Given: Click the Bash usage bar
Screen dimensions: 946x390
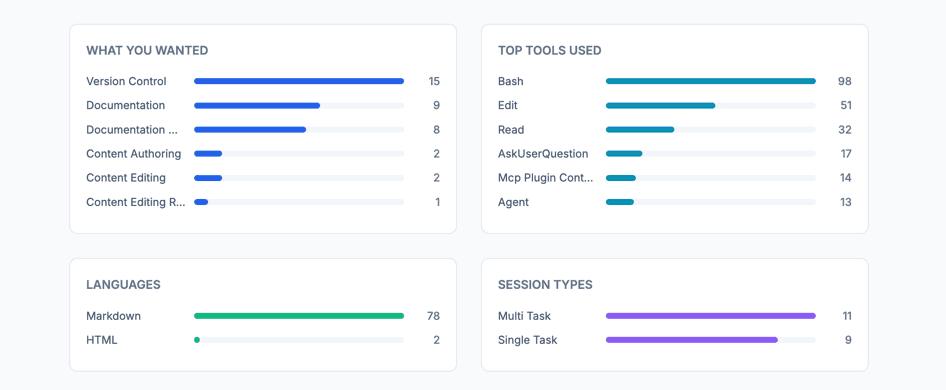Looking at the screenshot, I should click(x=711, y=81).
